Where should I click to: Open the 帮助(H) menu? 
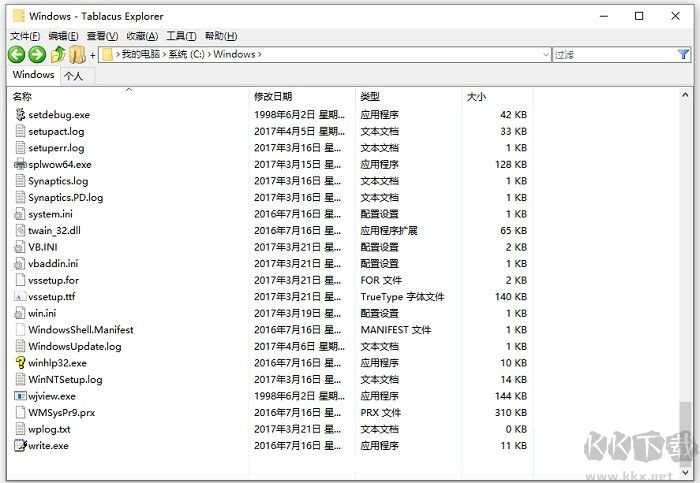pos(221,36)
